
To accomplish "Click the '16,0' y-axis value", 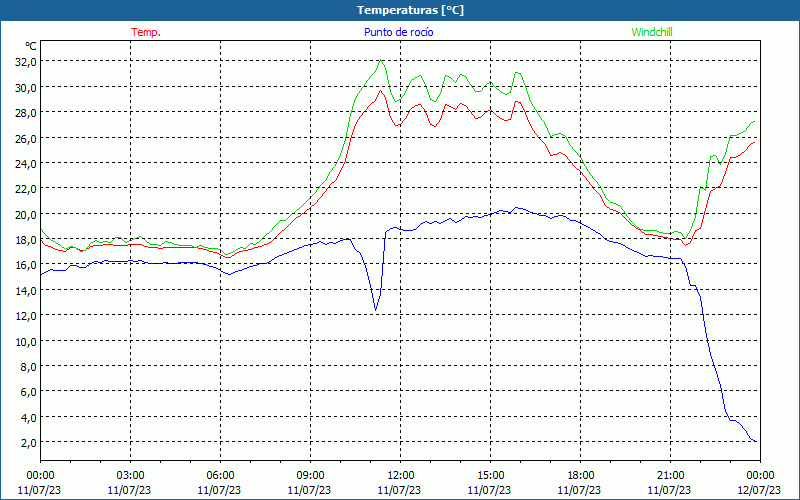I will 26,265.
